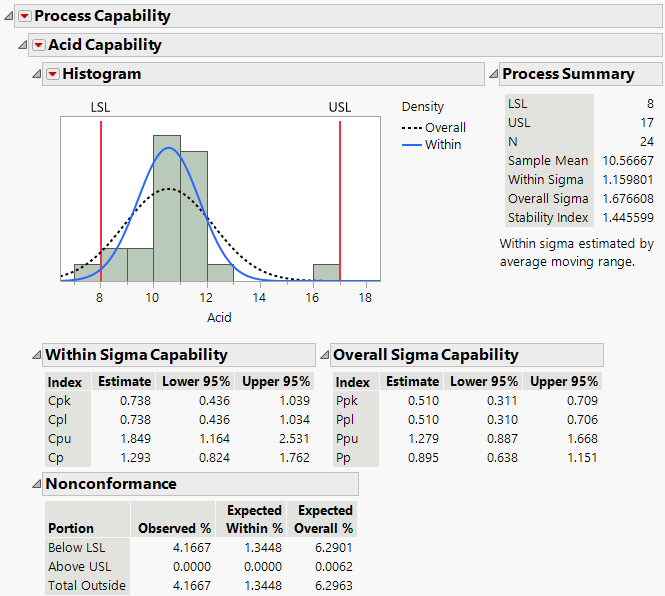The height and width of the screenshot is (596, 665).
Task: Click the Estimate header in Within Sigma table
Action: pyautogui.click(x=125, y=381)
